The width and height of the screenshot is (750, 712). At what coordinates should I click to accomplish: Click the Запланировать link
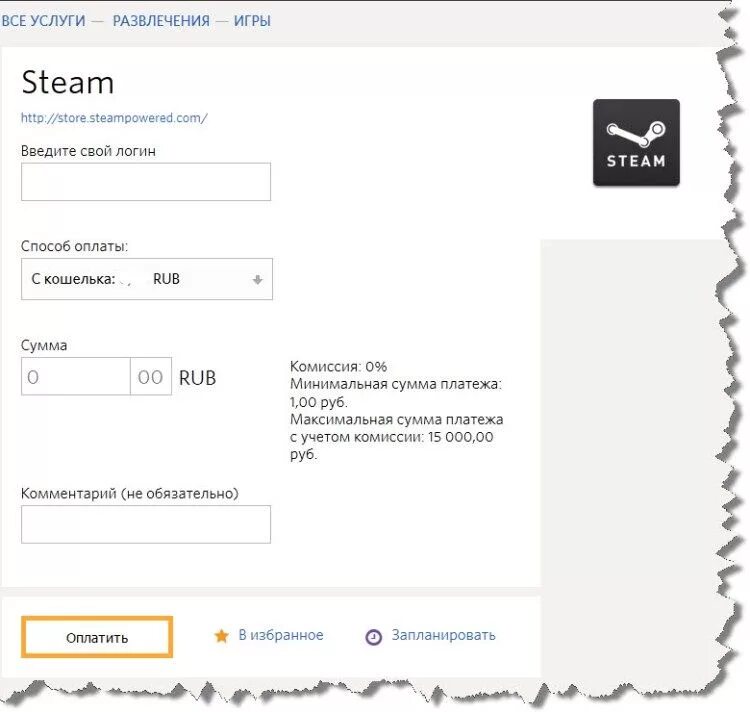443,635
